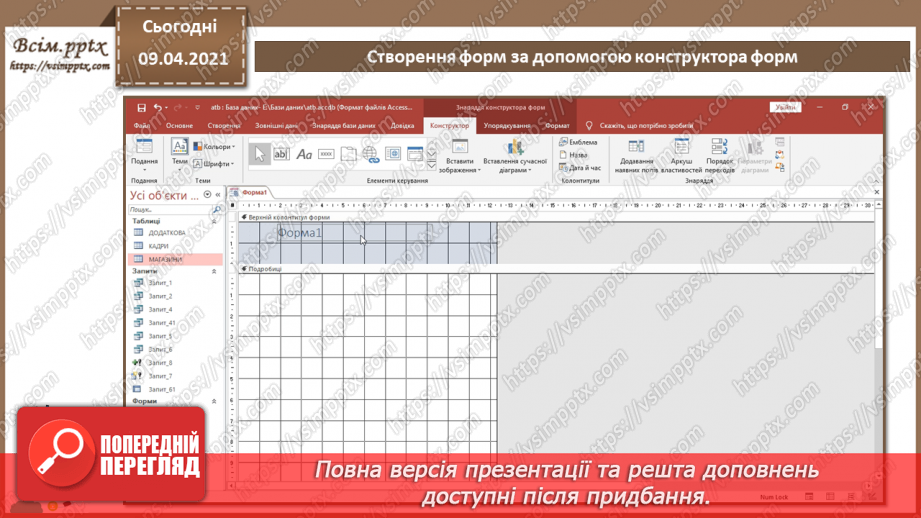Open the Шрифти fonts dropdown
This screenshot has width=921, height=518.
click(x=213, y=164)
